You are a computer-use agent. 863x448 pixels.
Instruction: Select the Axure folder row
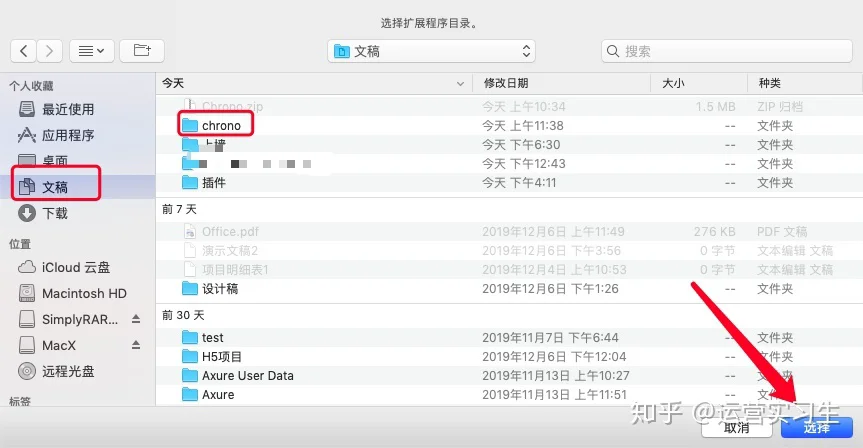click(509, 395)
